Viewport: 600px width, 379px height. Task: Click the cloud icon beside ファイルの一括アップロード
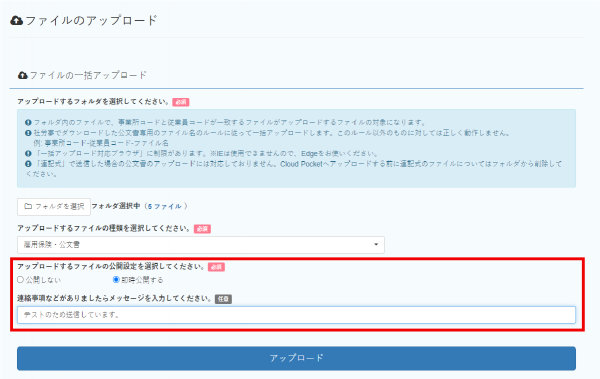[23, 75]
